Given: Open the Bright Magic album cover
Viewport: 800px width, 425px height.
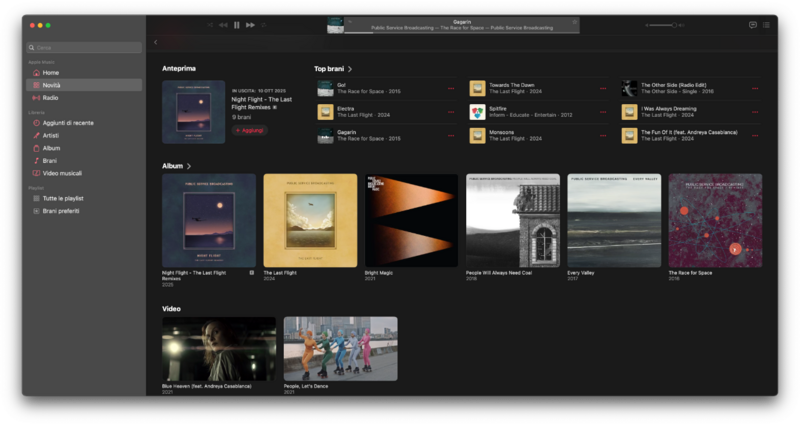Looking at the screenshot, I should coord(411,221).
